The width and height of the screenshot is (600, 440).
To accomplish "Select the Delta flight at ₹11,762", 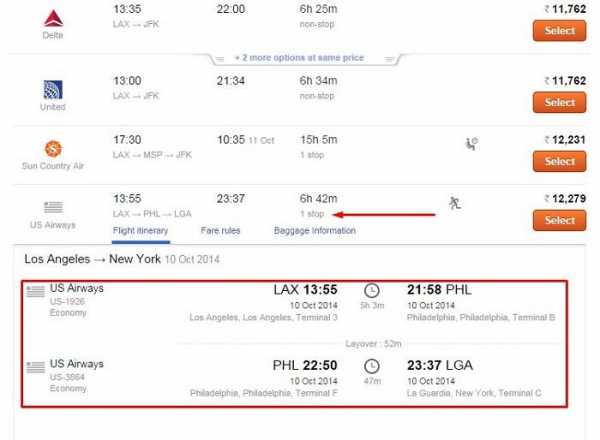I will point(559,31).
